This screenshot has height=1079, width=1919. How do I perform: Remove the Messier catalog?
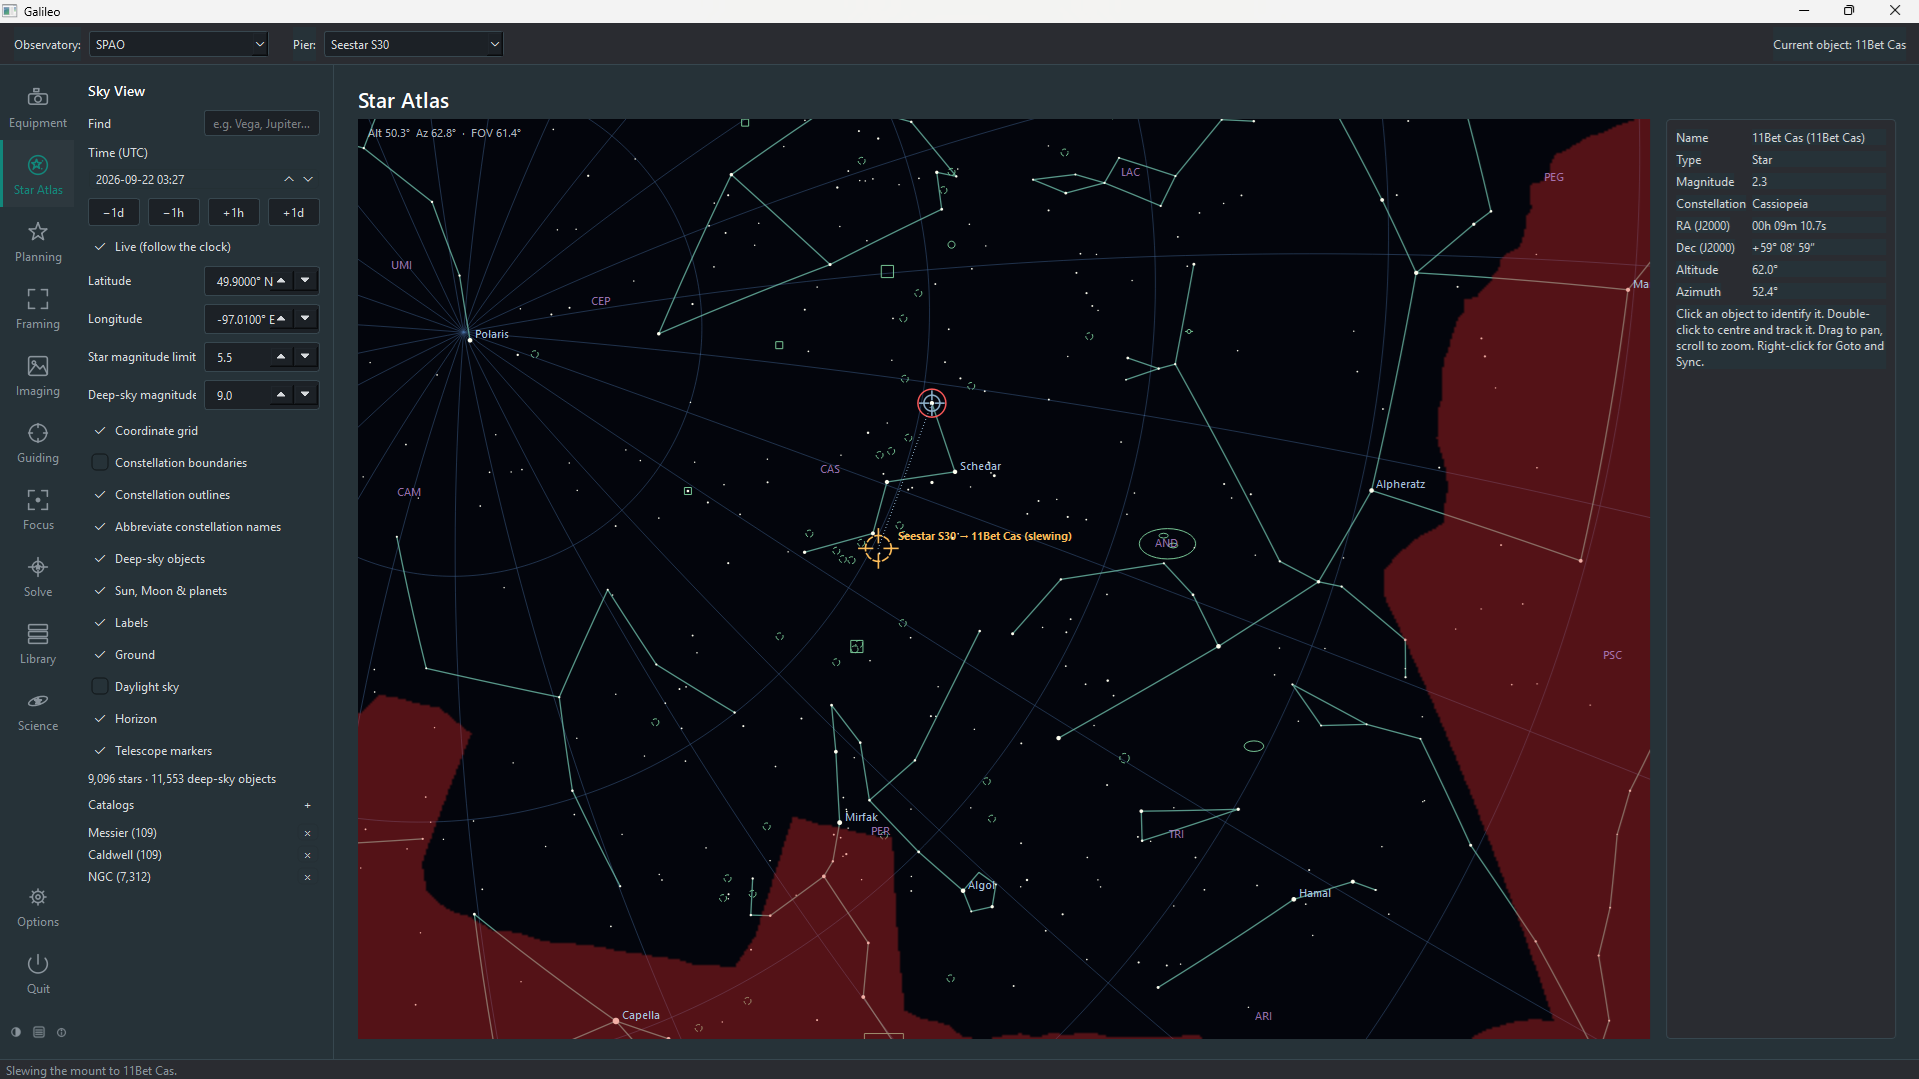pyautogui.click(x=307, y=833)
